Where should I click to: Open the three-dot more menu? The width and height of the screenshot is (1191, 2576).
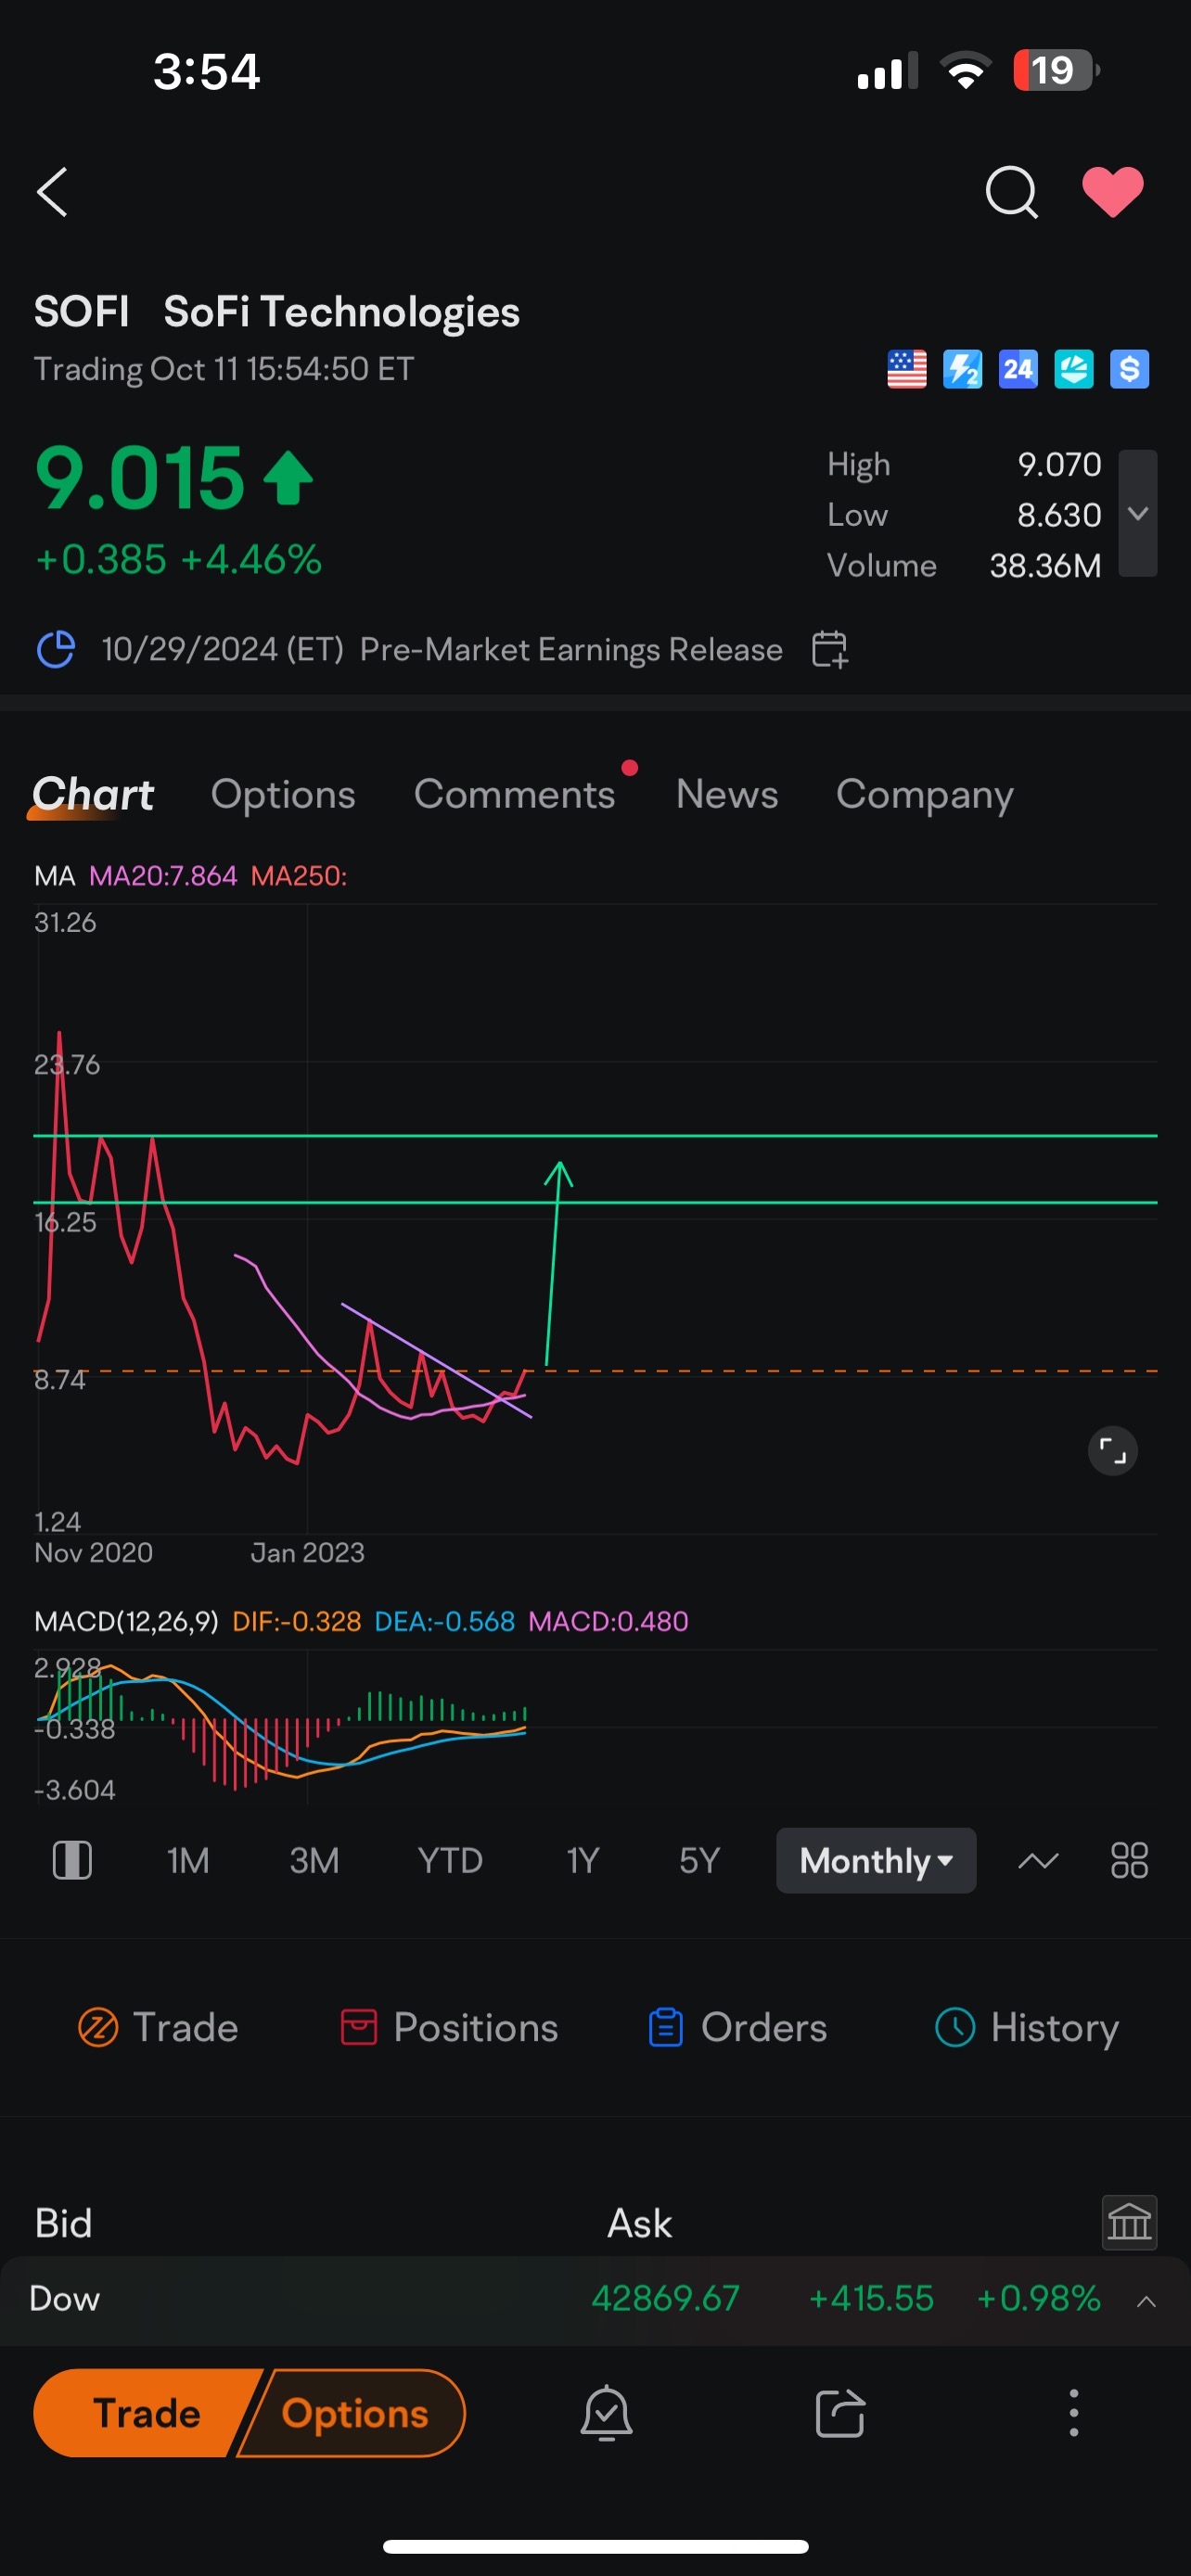click(x=1074, y=2412)
